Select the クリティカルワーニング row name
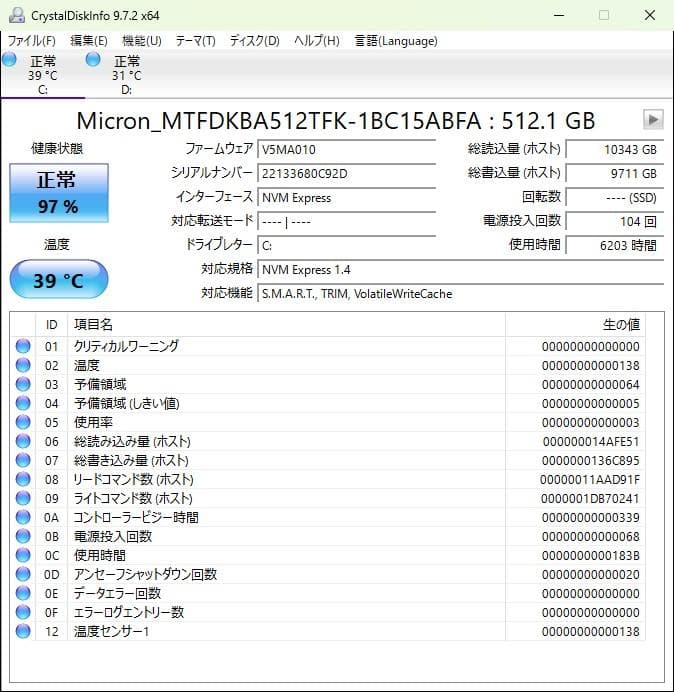 tap(126, 346)
